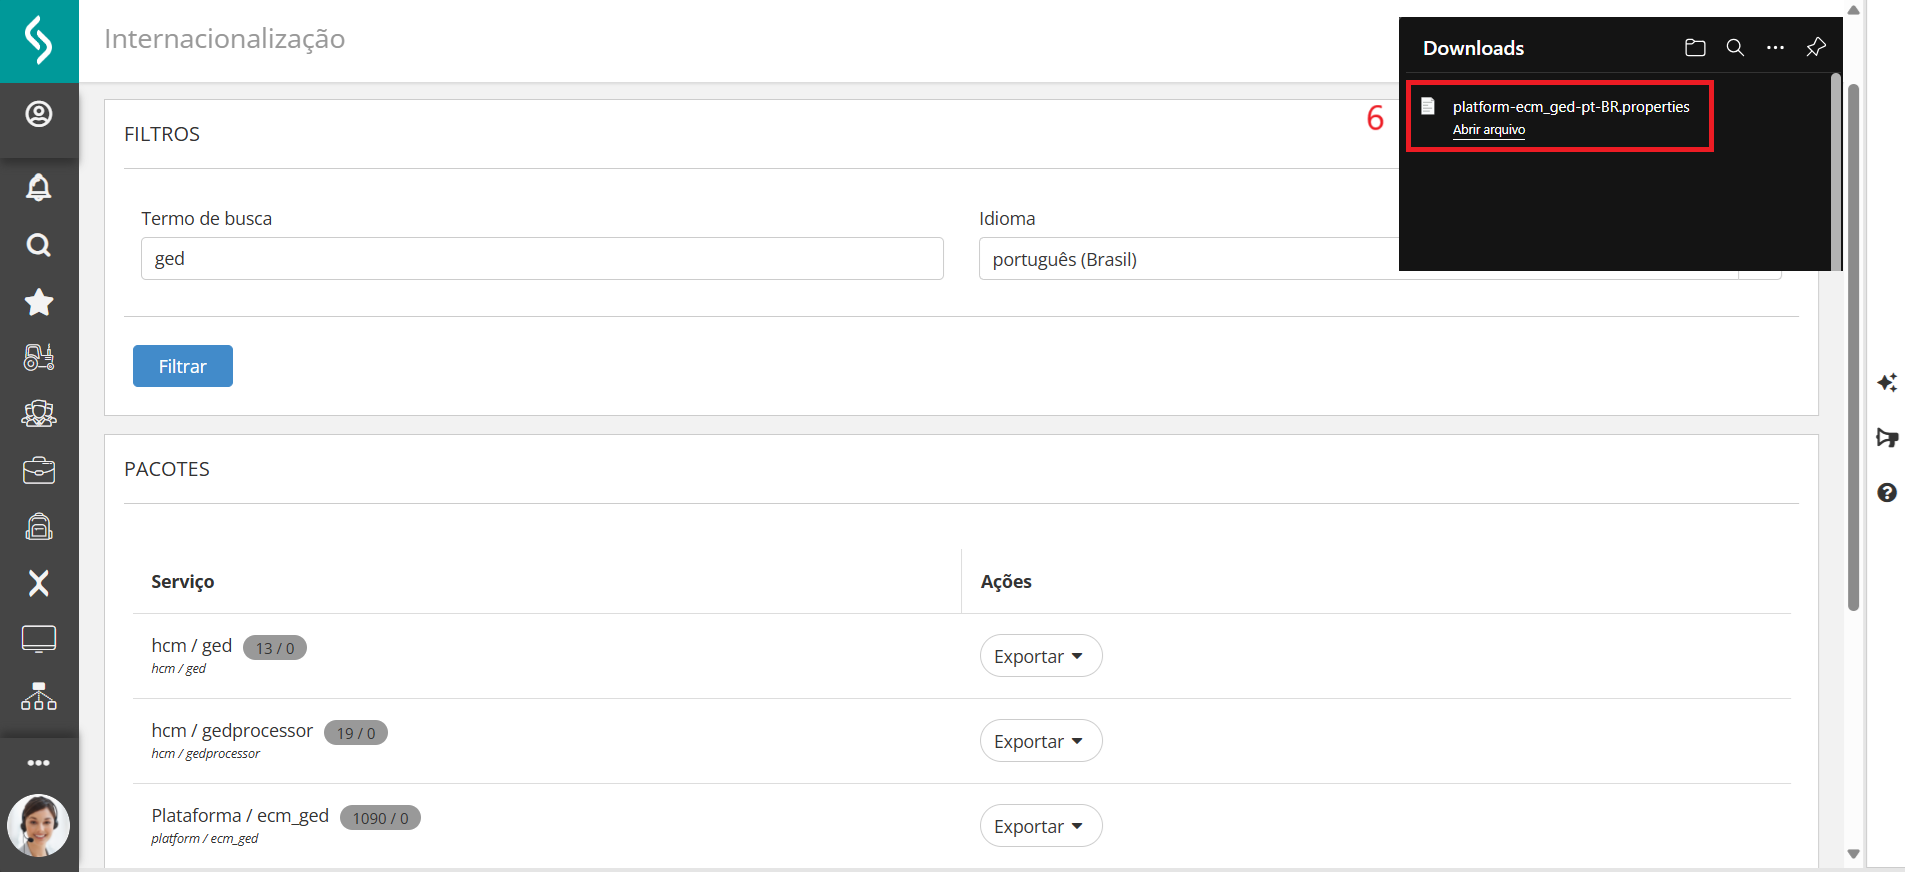Show more sidebar options ellipsis
This screenshot has height=873, width=1905.
point(39,763)
